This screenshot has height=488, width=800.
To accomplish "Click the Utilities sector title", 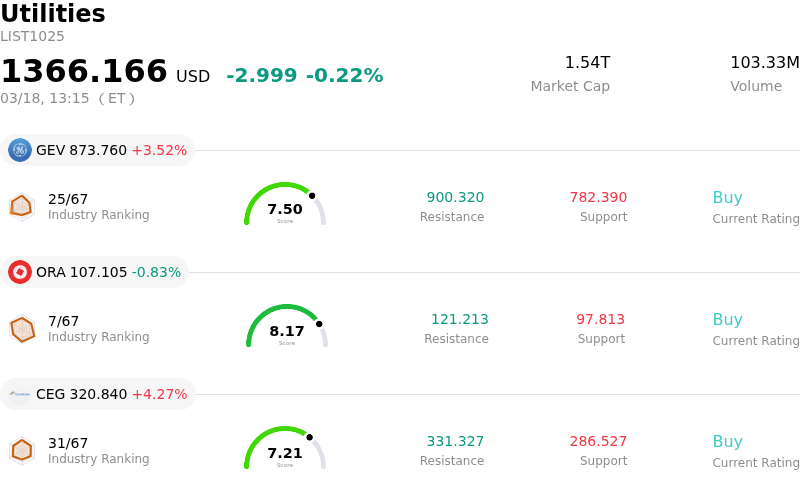I will [x=53, y=14].
